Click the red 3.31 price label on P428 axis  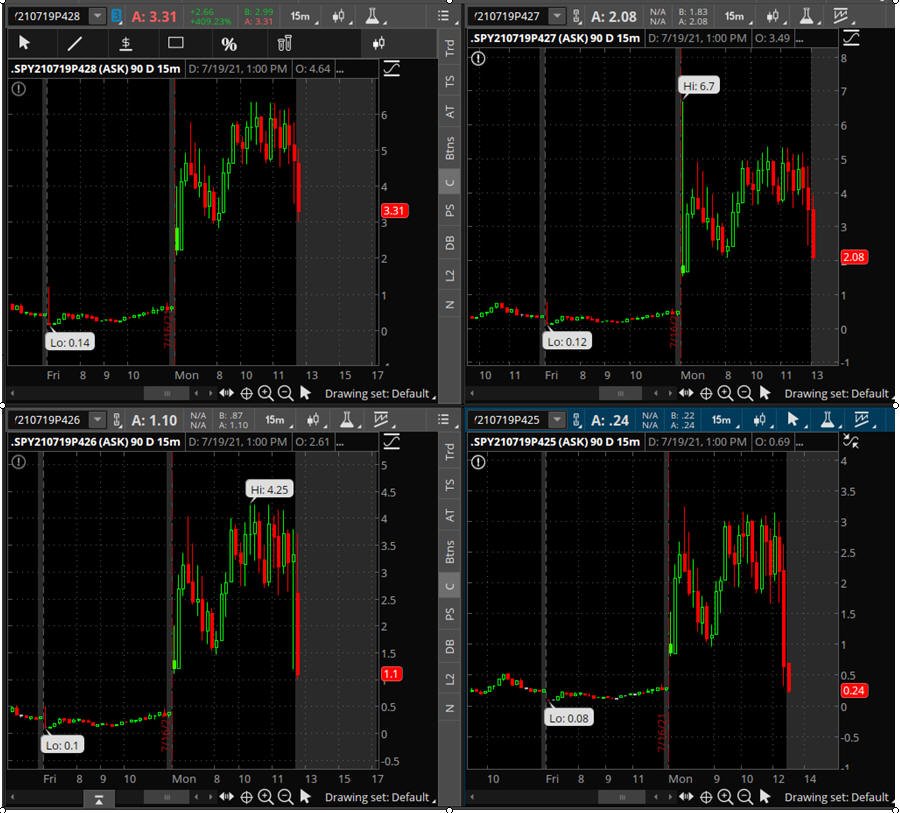tap(394, 211)
